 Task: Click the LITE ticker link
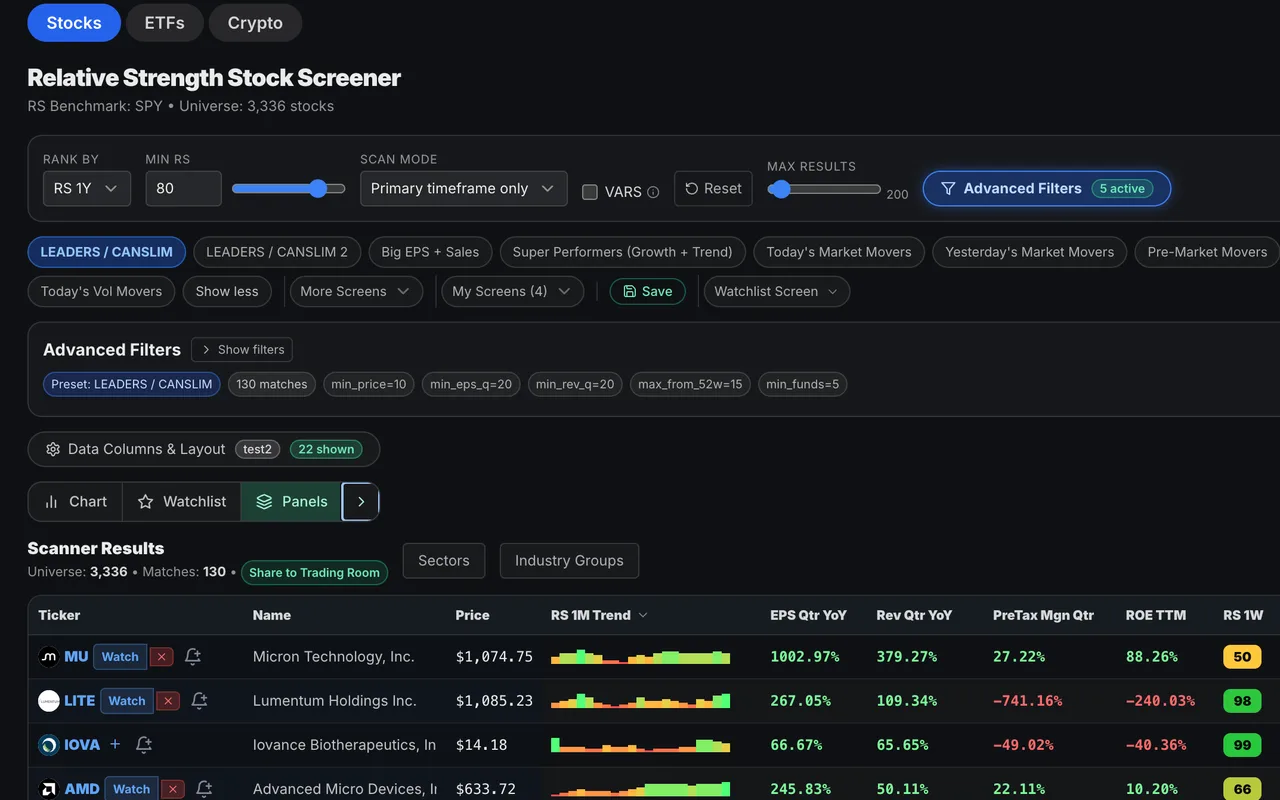coord(79,701)
